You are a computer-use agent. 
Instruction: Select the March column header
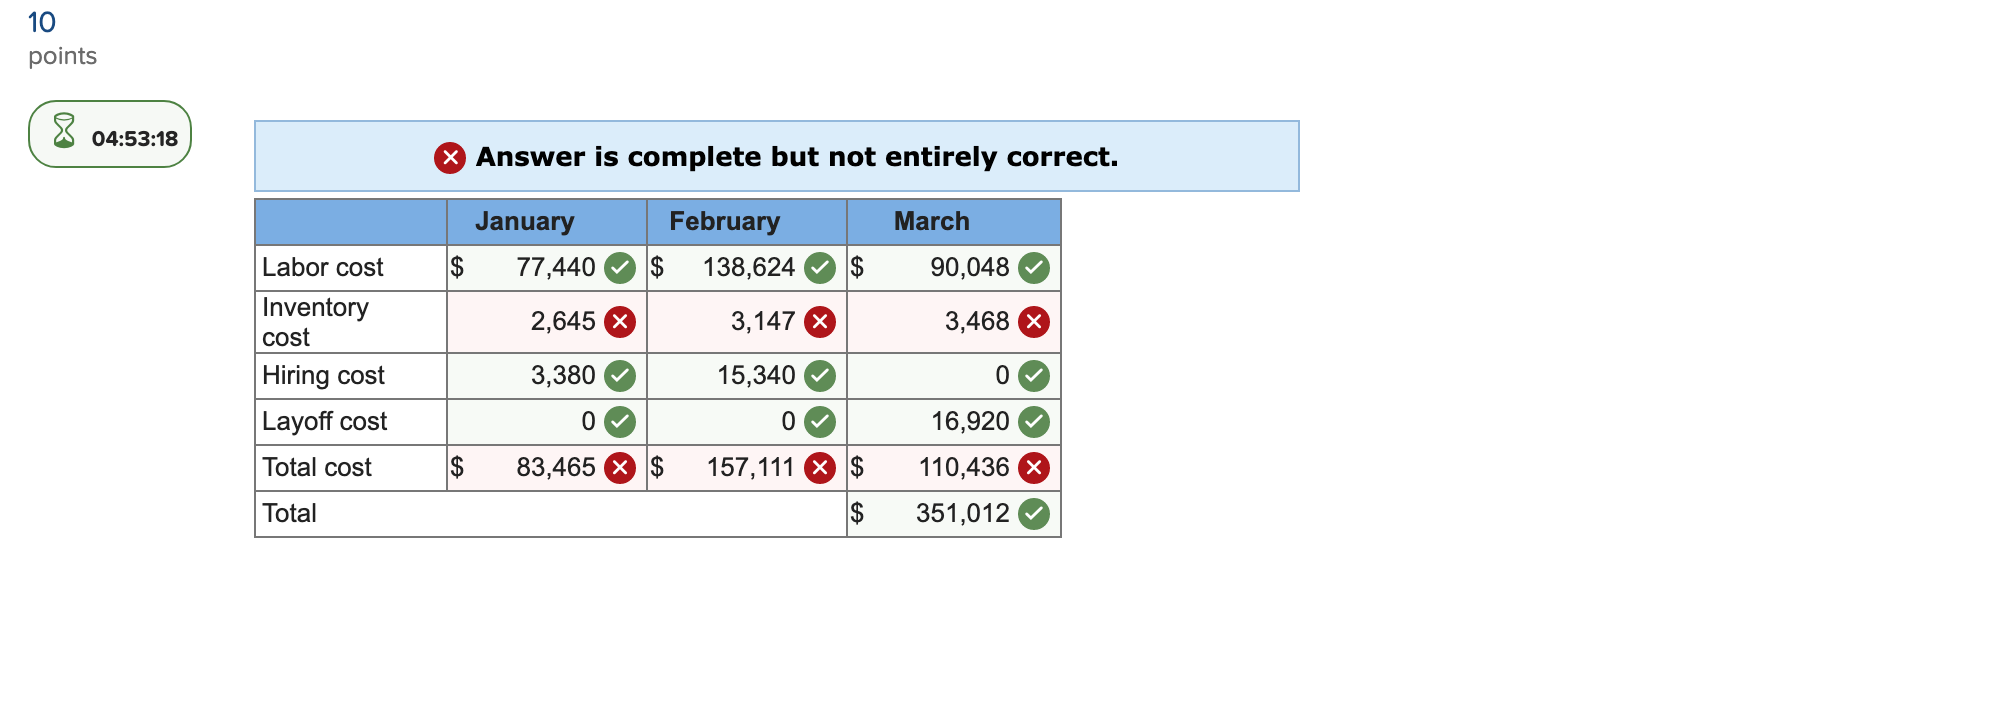(929, 221)
